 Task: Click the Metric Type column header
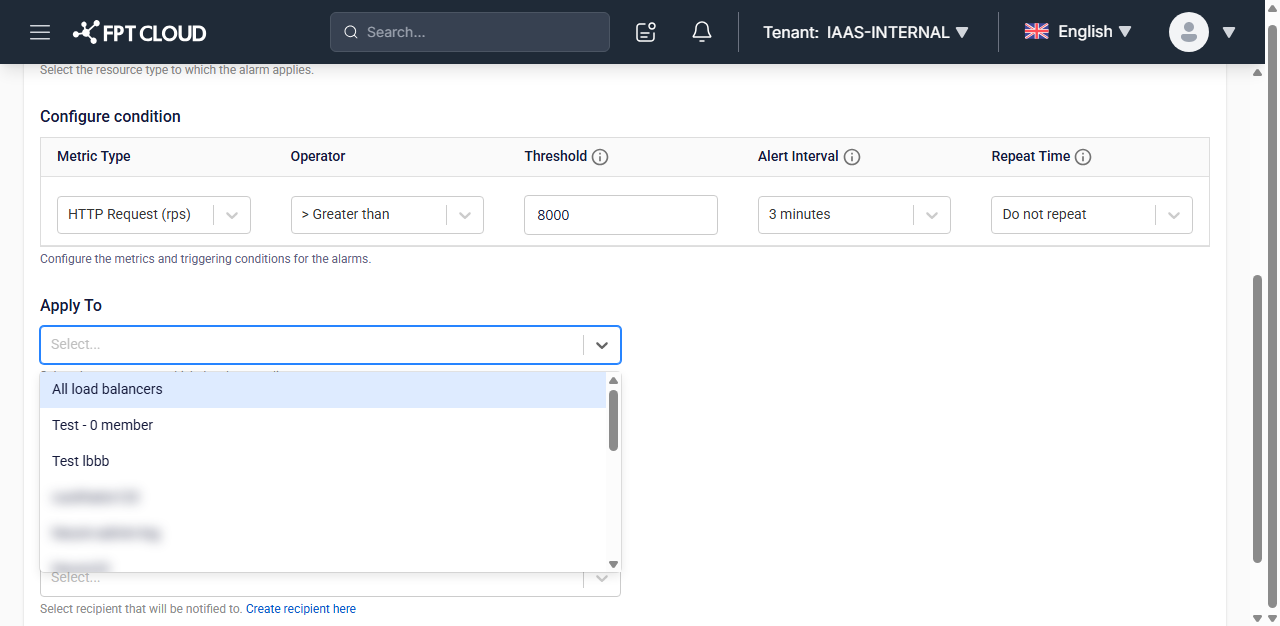click(x=94, y=157)
